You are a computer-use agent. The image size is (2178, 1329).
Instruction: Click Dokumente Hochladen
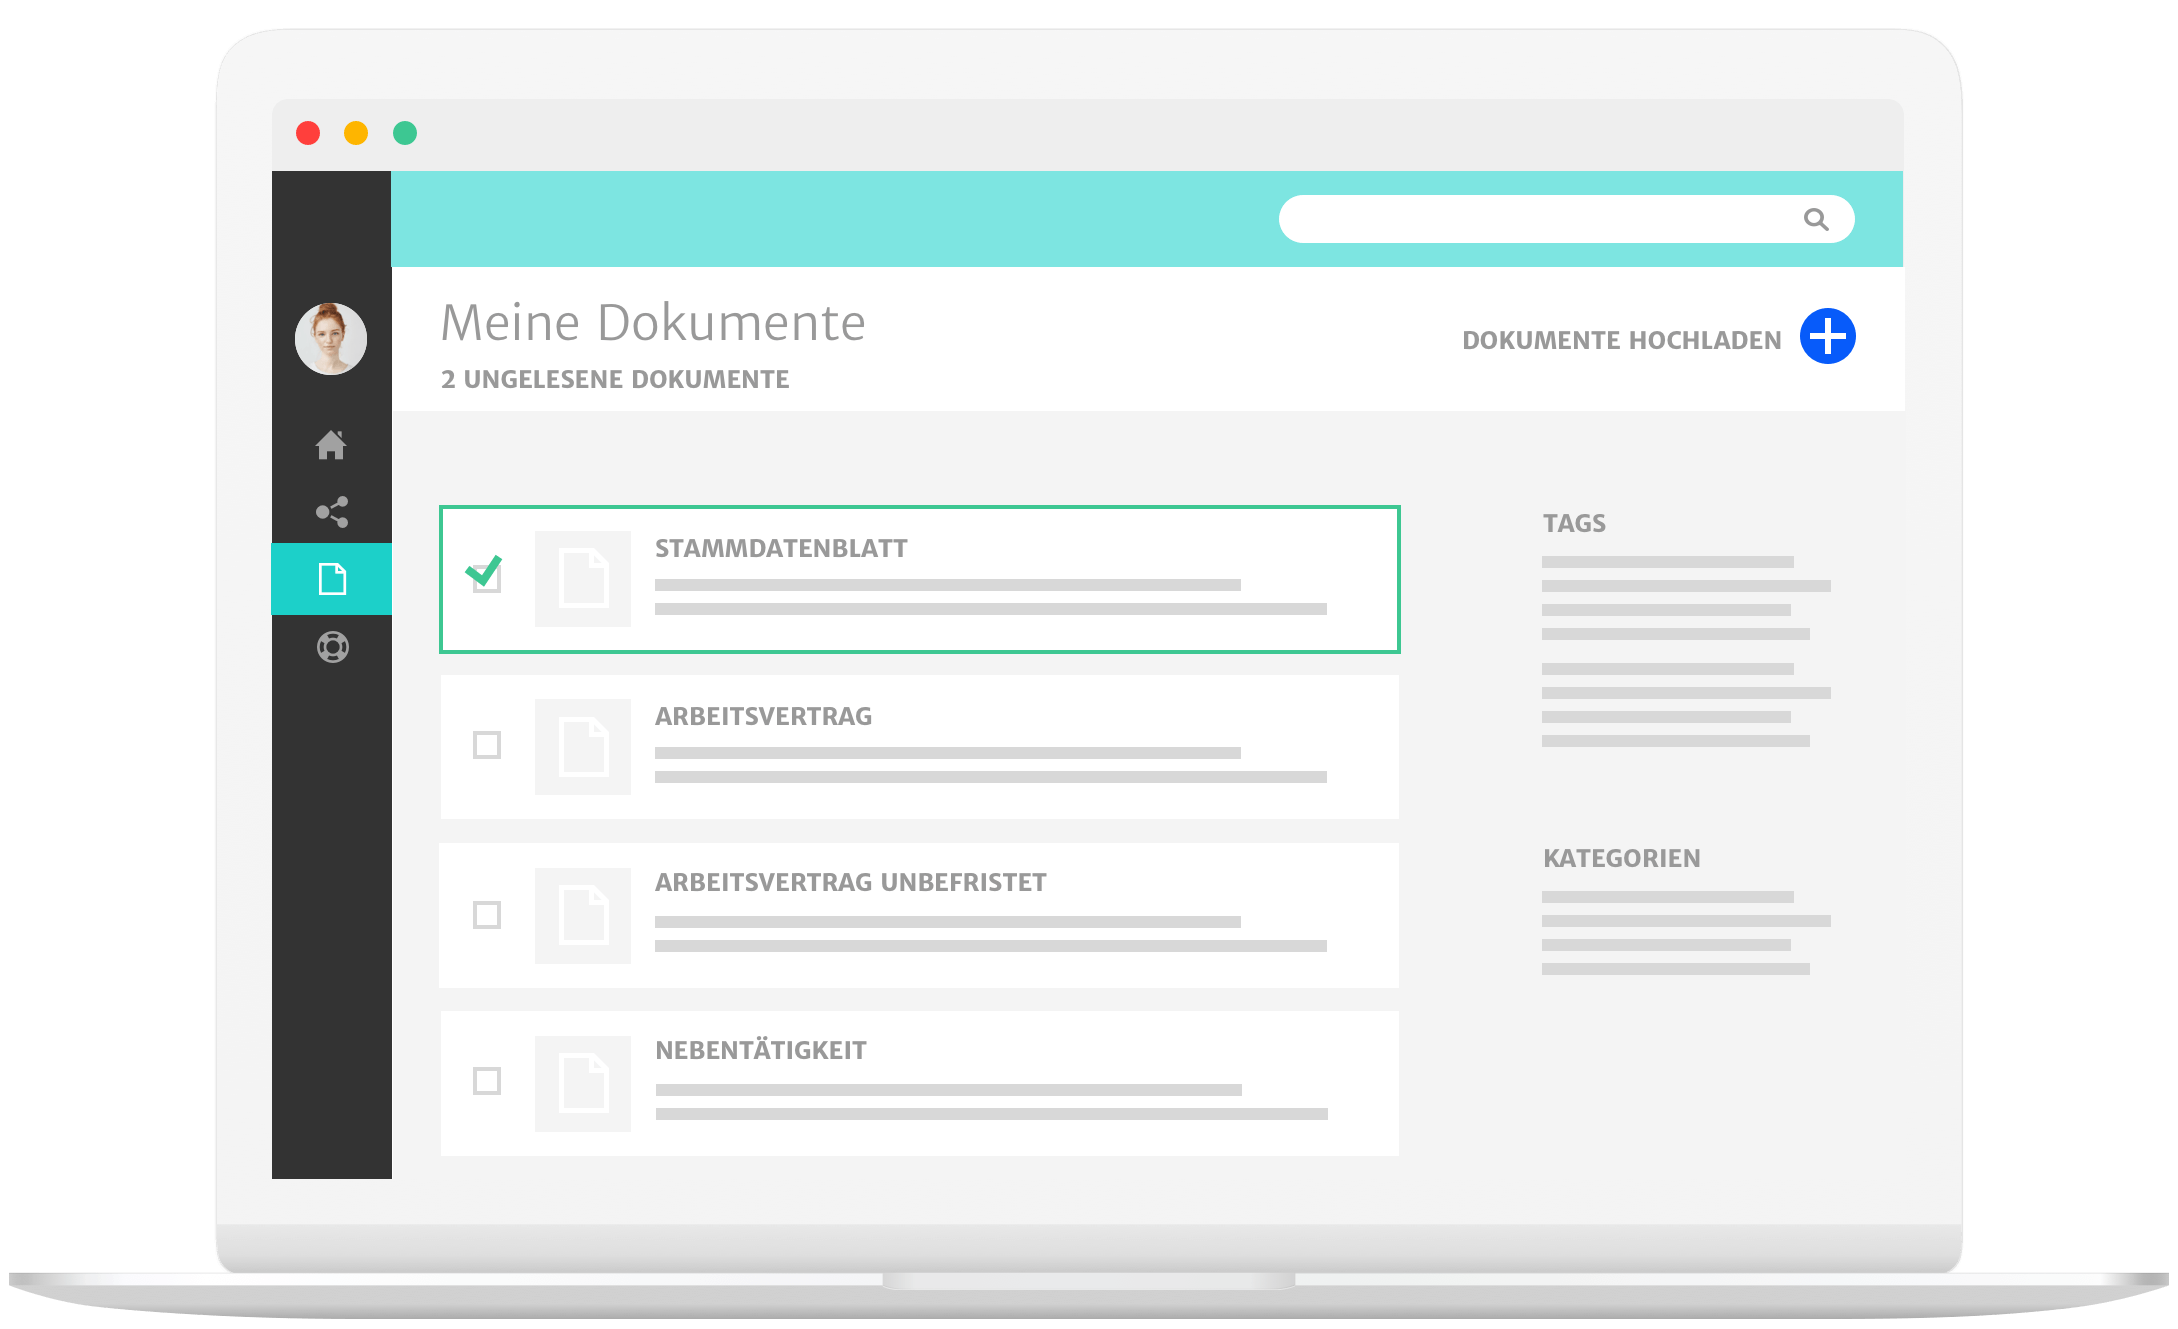pyautogui.click(x=1621, y=338)
